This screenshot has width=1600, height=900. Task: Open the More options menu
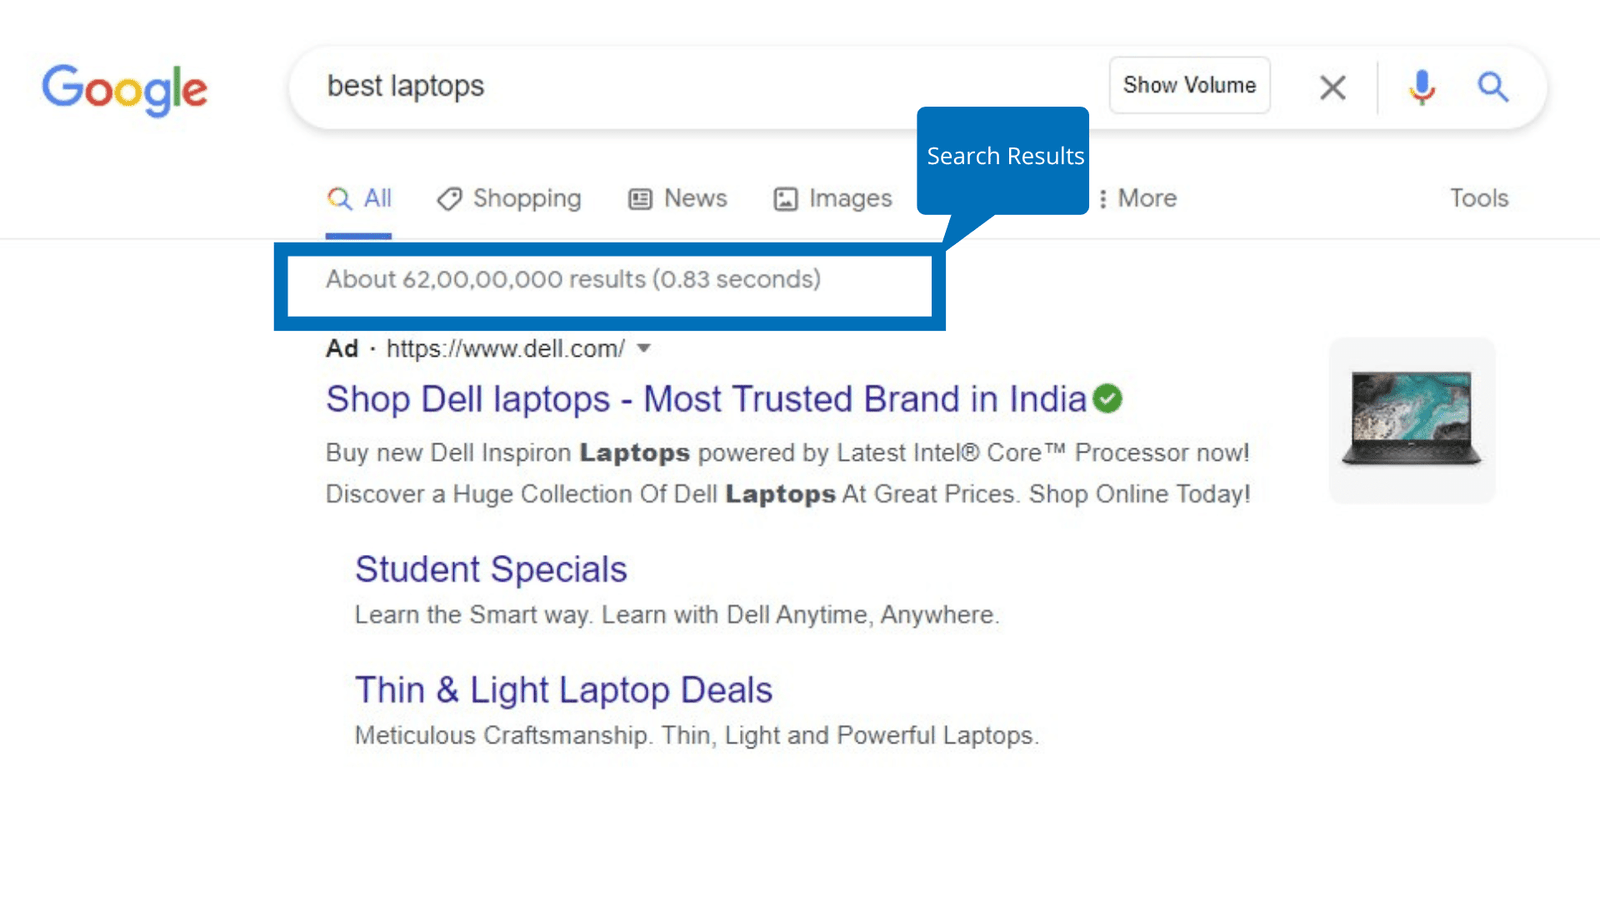pos(1138,198)
